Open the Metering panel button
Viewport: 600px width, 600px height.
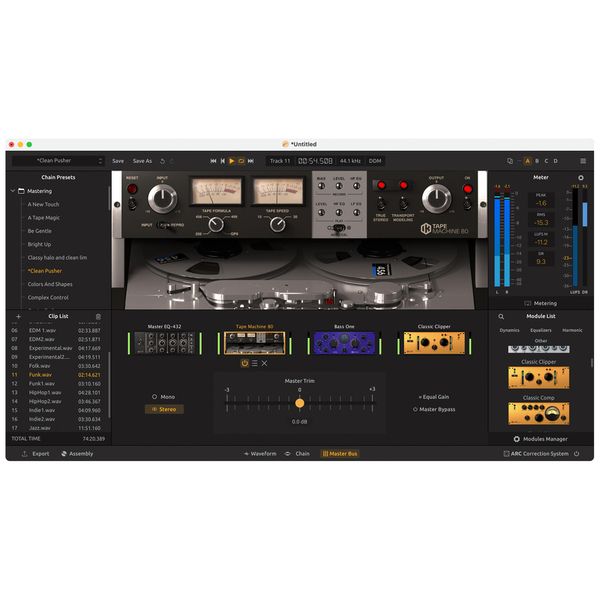pyautogui.click(x=540, y=303)
